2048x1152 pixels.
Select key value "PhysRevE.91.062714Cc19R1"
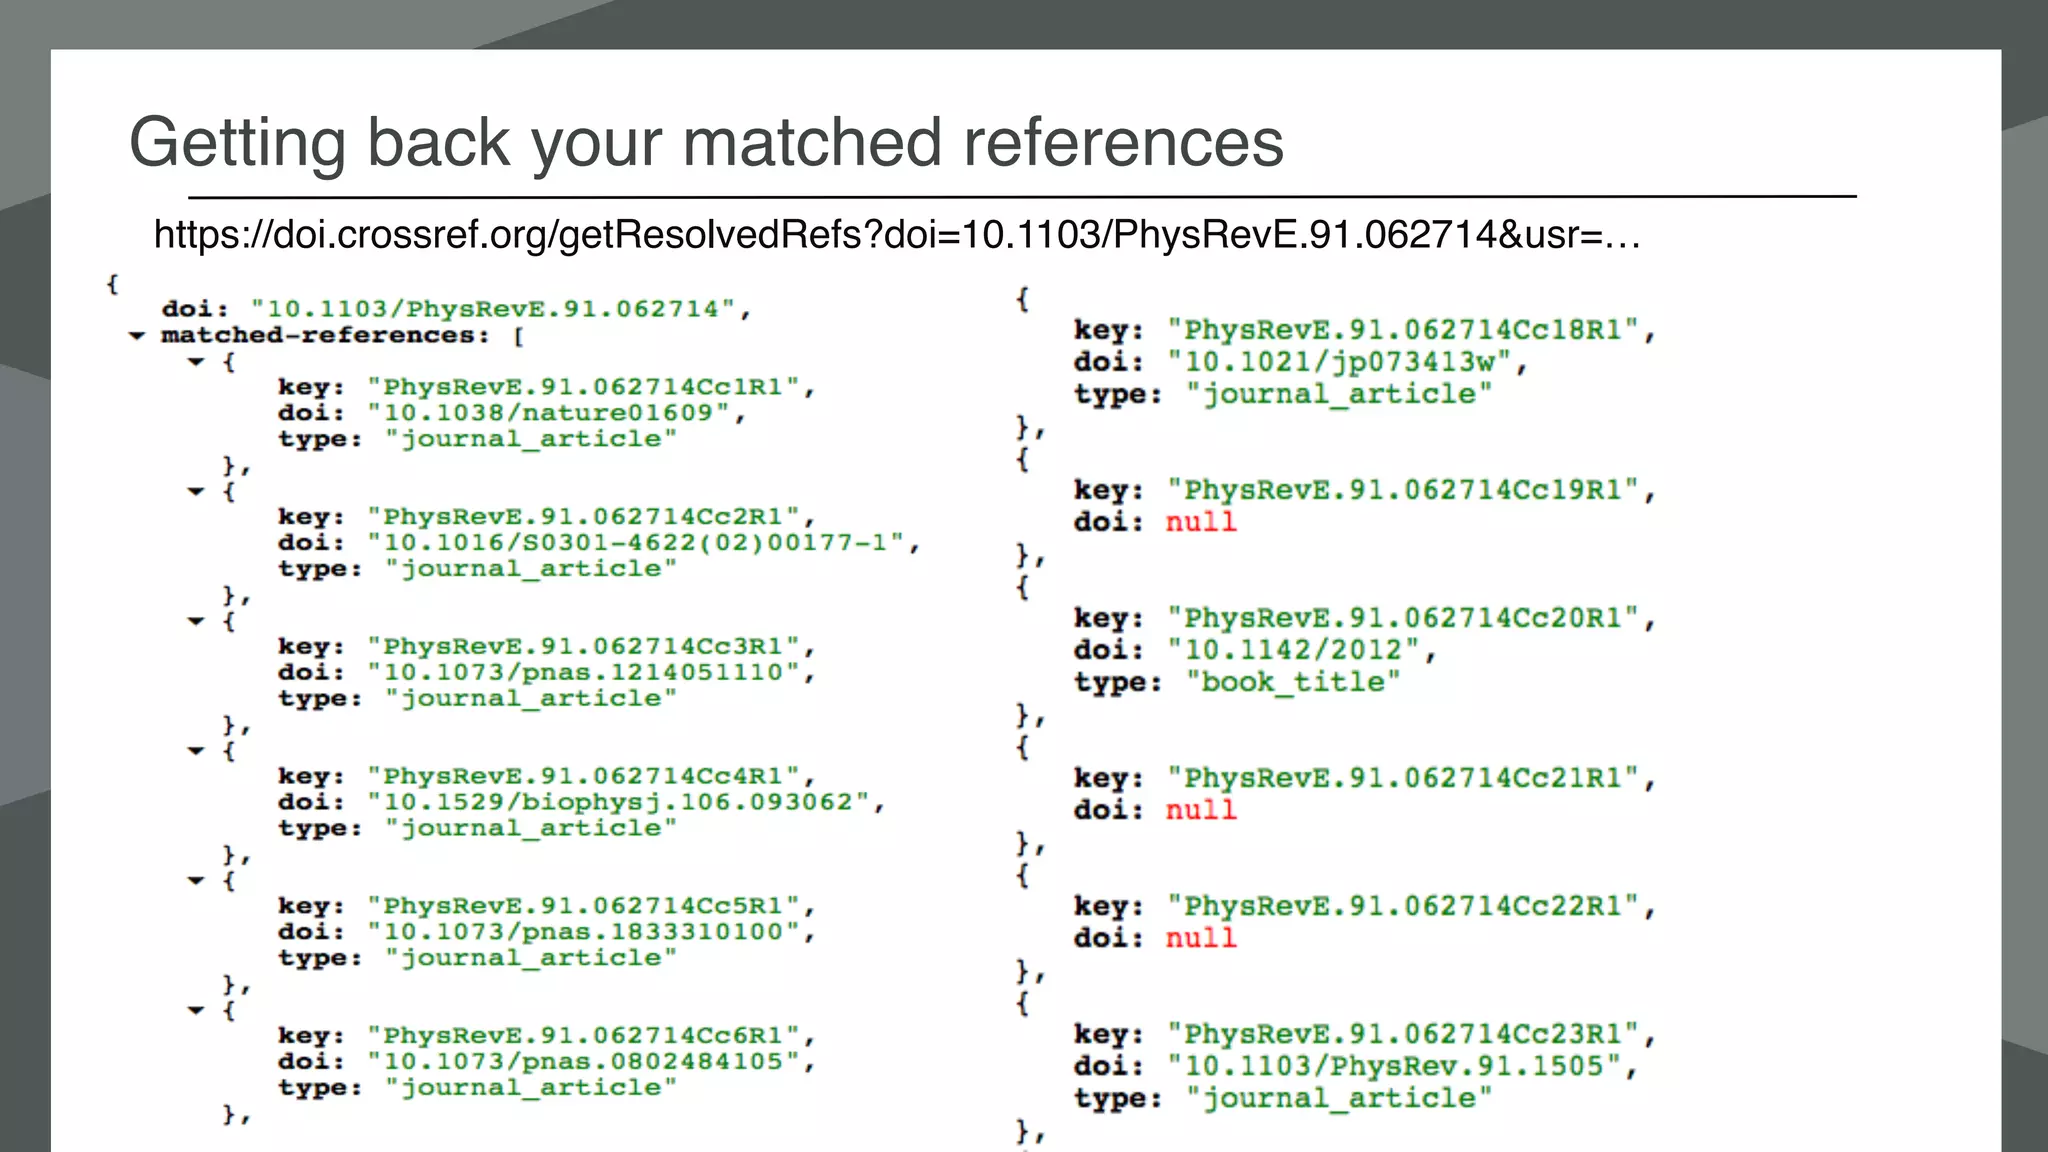pos(1404,490)
